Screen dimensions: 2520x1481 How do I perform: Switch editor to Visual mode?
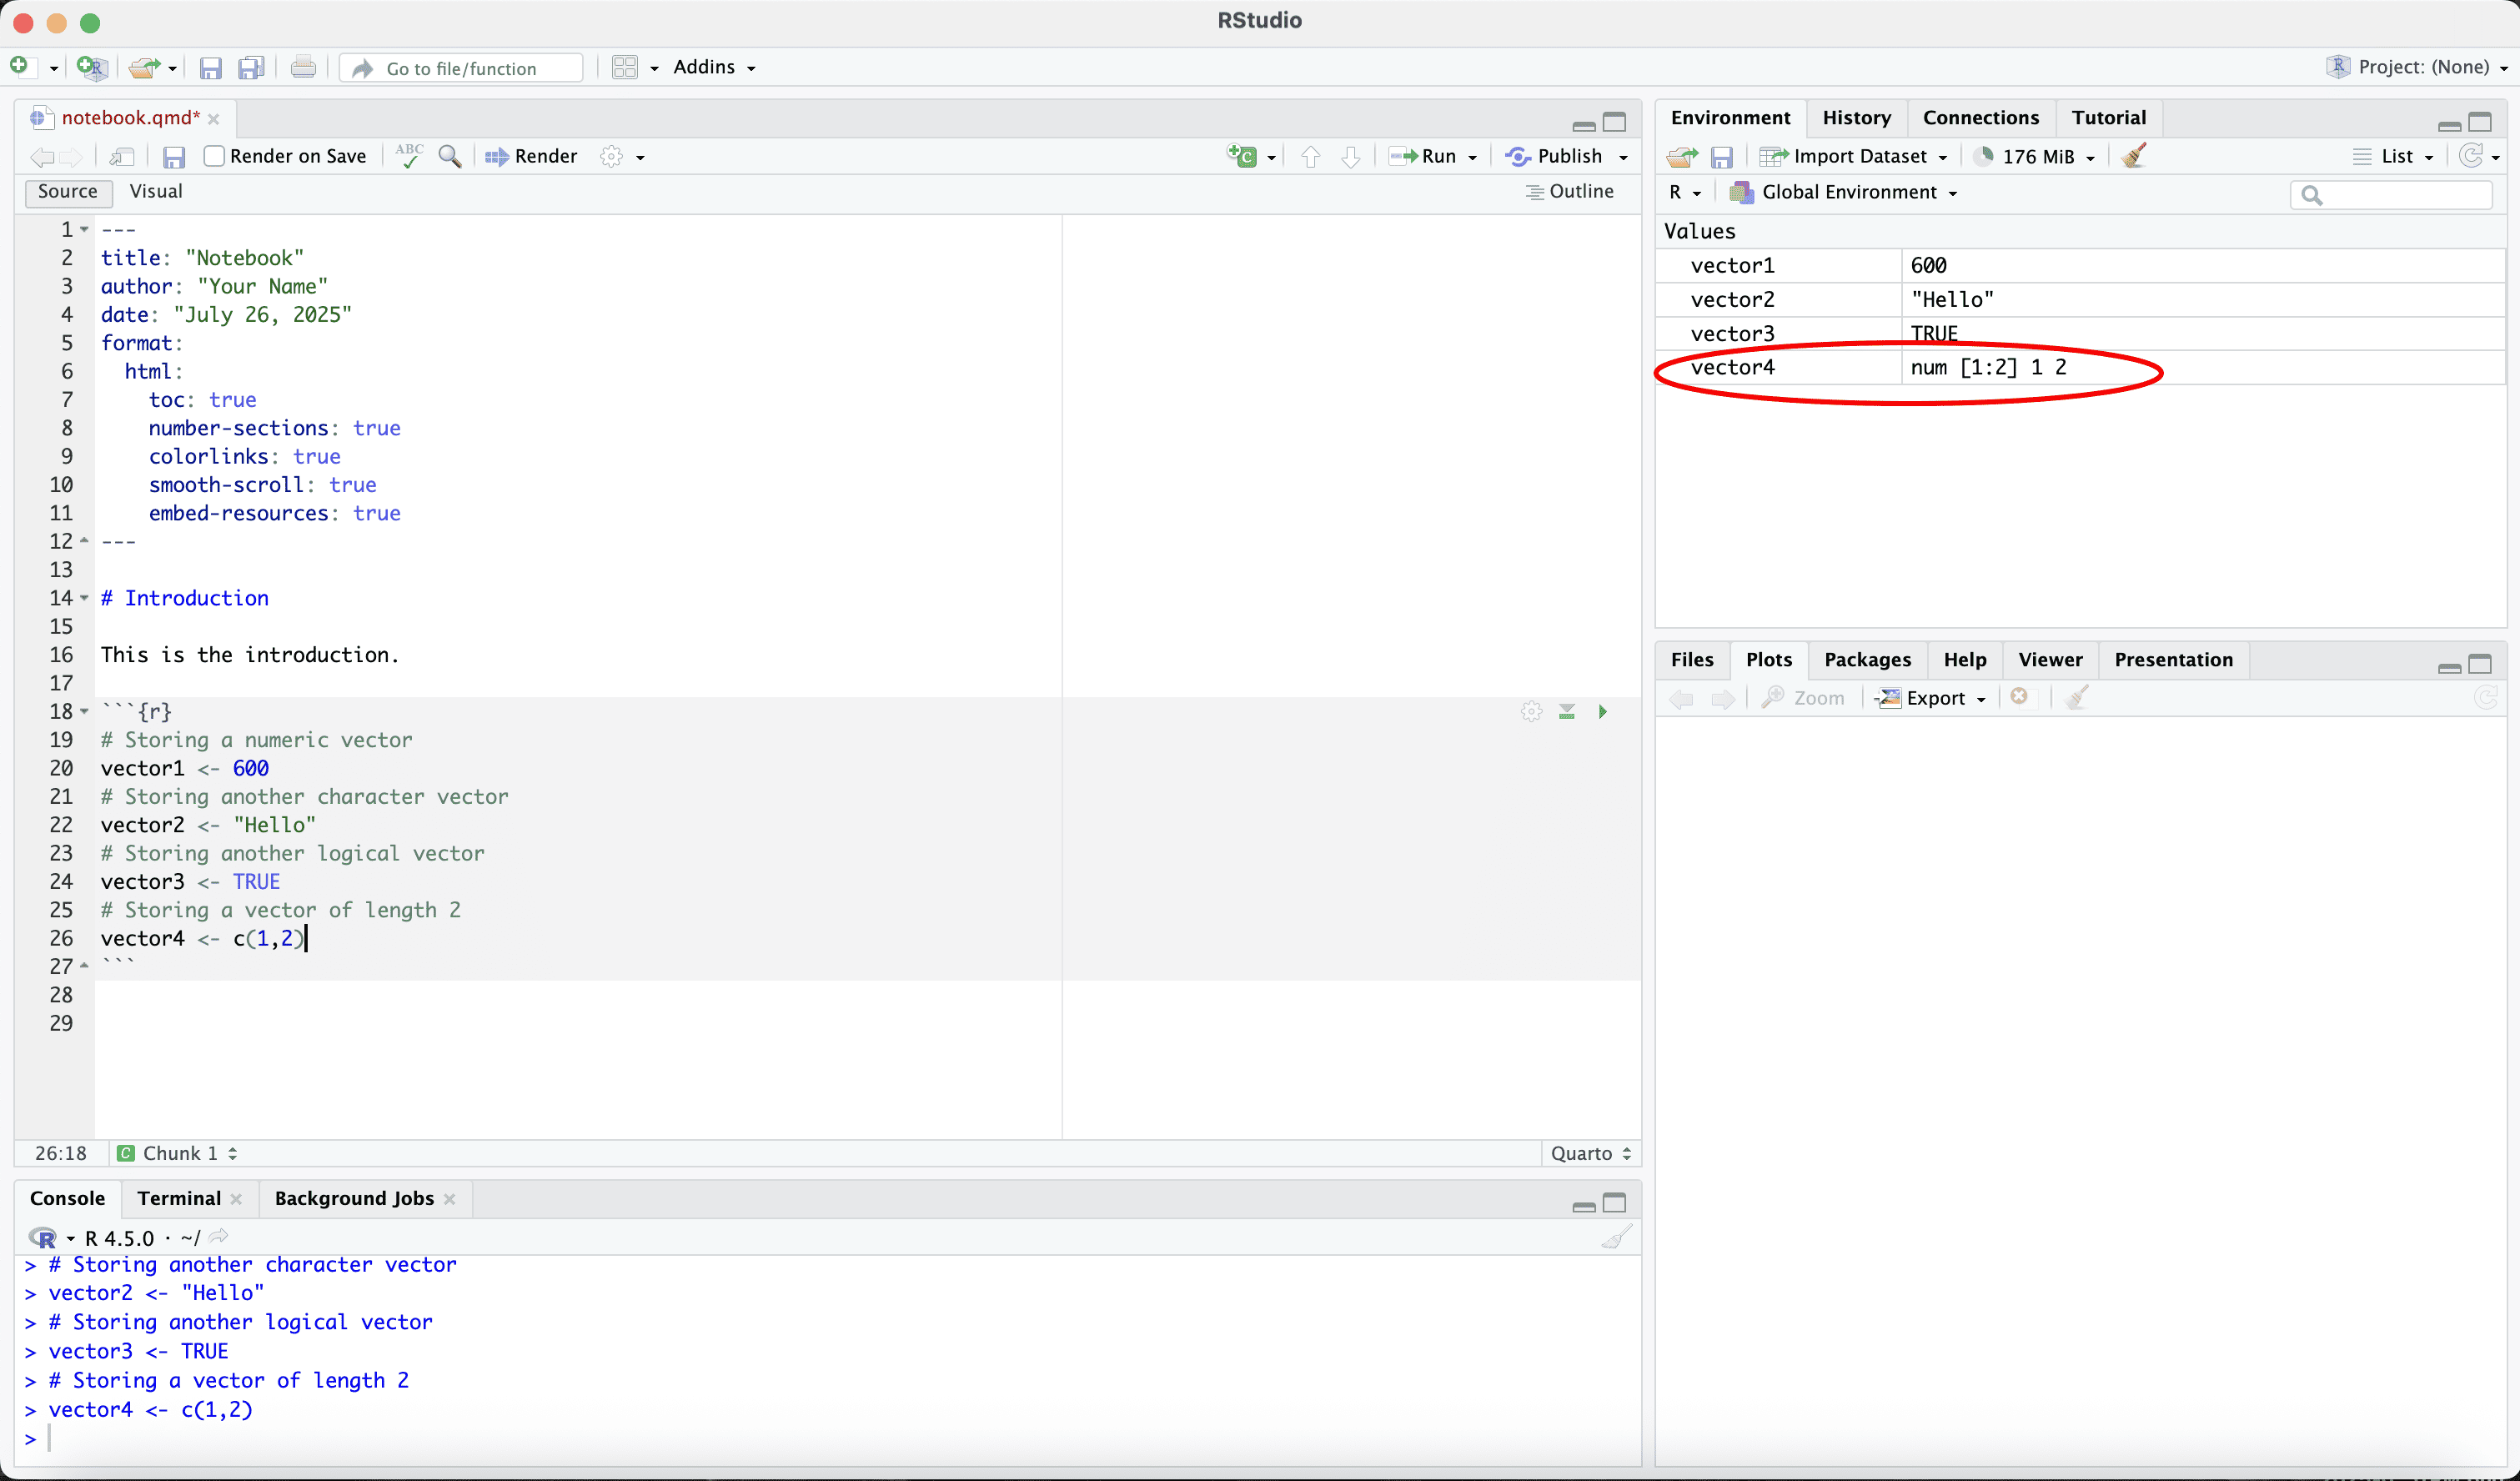156,191
